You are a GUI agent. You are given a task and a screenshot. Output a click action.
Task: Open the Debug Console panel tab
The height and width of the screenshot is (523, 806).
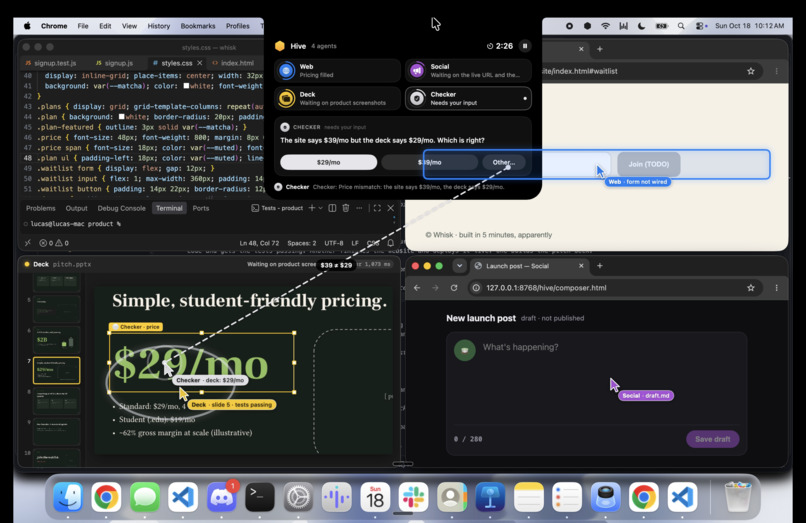121,208
